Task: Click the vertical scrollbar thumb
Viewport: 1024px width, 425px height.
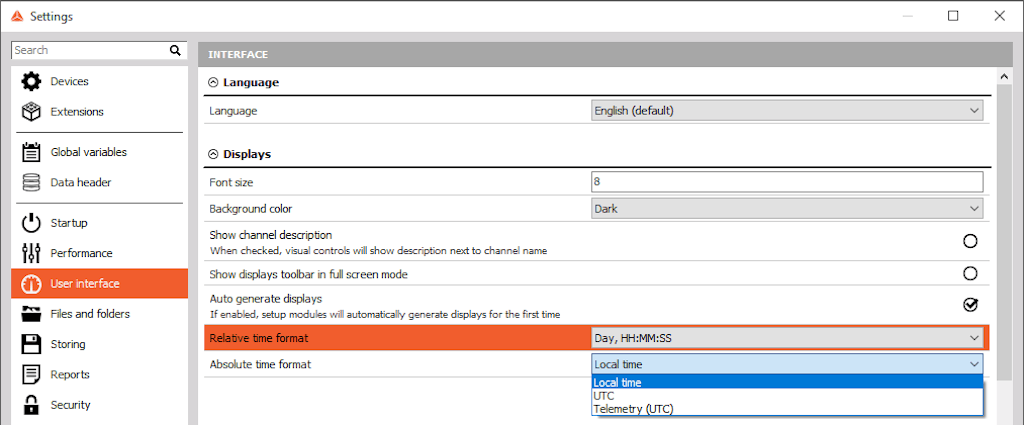Action: [x=1004, y=232]
